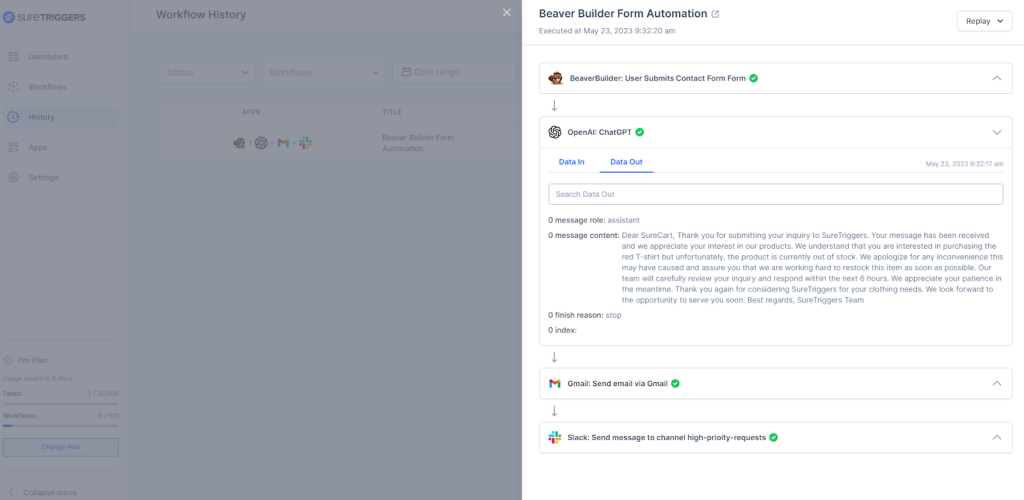
Task: Switch to the Data In tab
Action: (572, 161)
